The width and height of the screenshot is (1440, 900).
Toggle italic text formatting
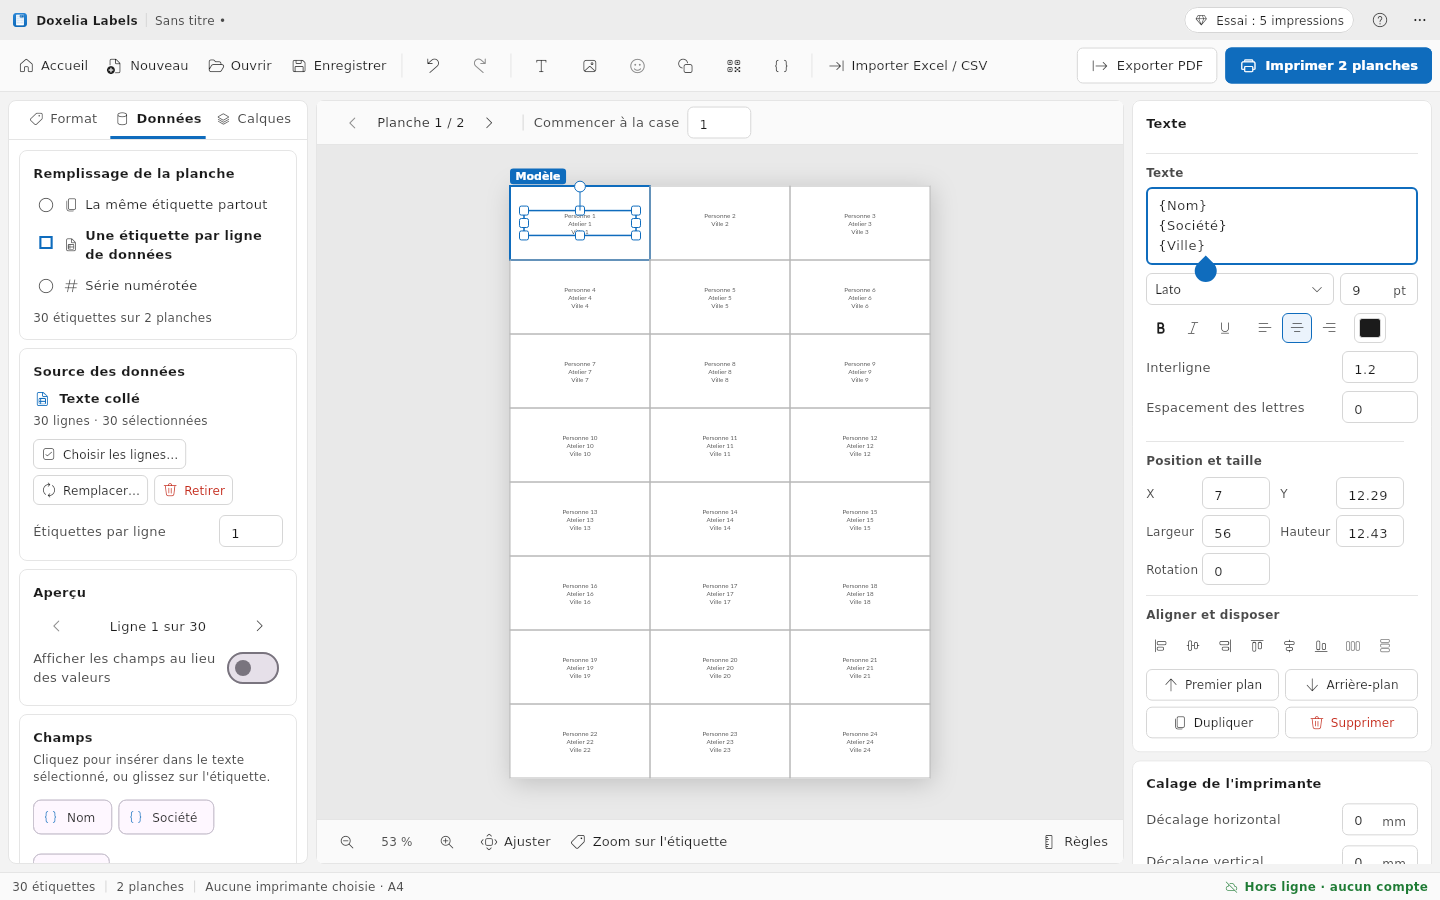click(1193, 328)
